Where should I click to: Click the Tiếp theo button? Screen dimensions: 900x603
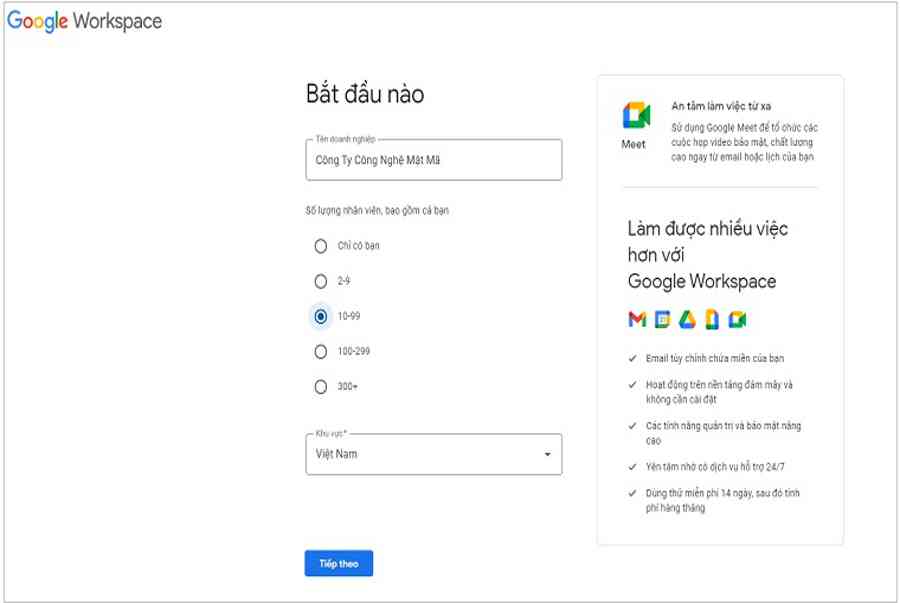tap(339, 563)
